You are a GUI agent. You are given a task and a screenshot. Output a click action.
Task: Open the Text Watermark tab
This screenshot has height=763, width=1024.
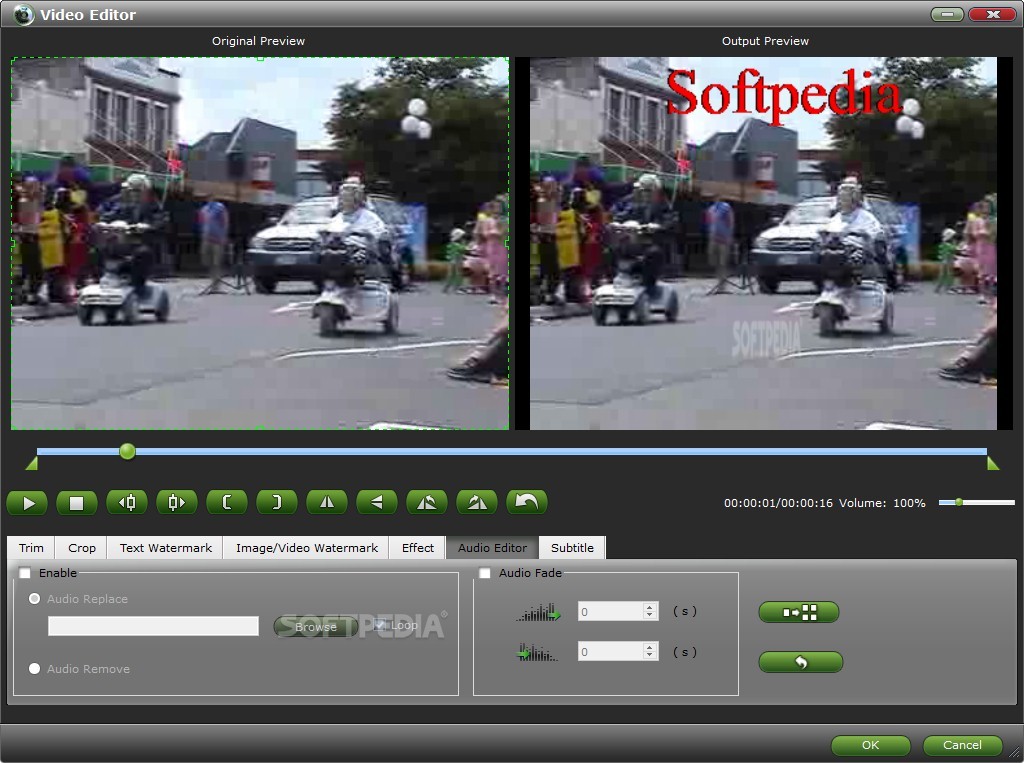coord(165,547)
